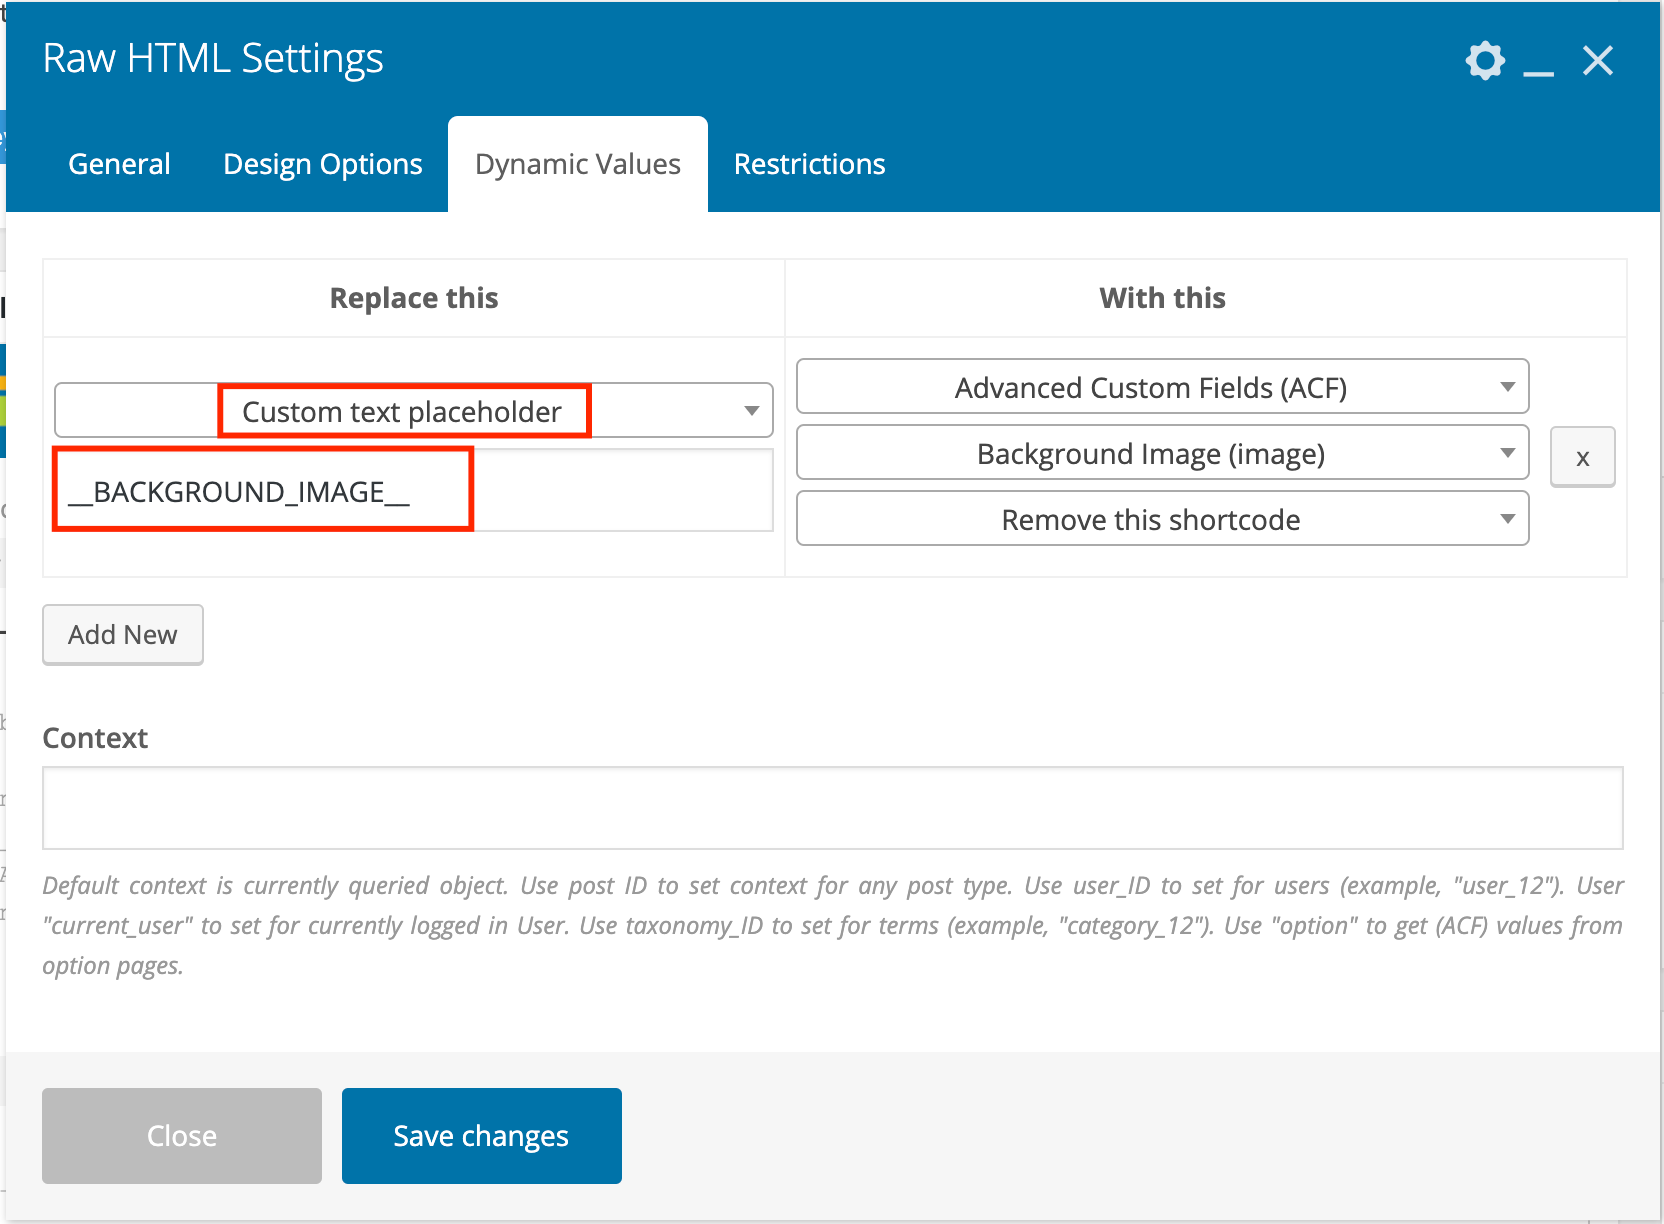Viewport: 1664px width, 1224px height.
Task: Go to the Restrictions tab
Action: coord(810,164)
